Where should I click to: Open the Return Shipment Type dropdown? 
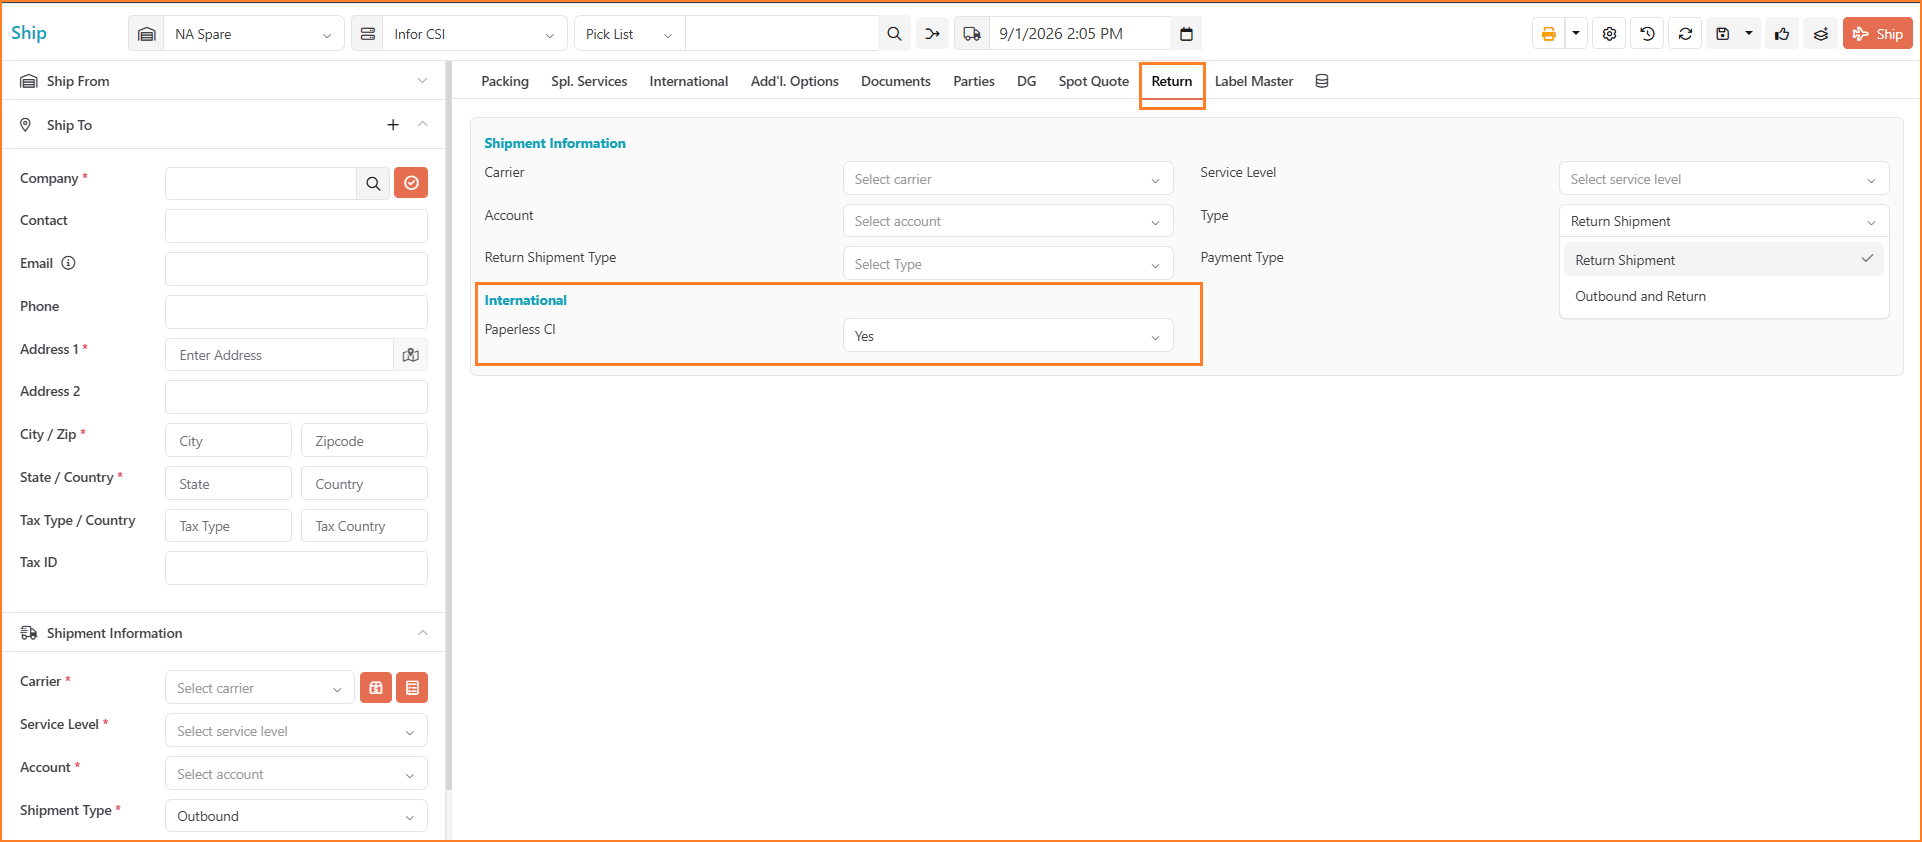tap(1008, 264)
